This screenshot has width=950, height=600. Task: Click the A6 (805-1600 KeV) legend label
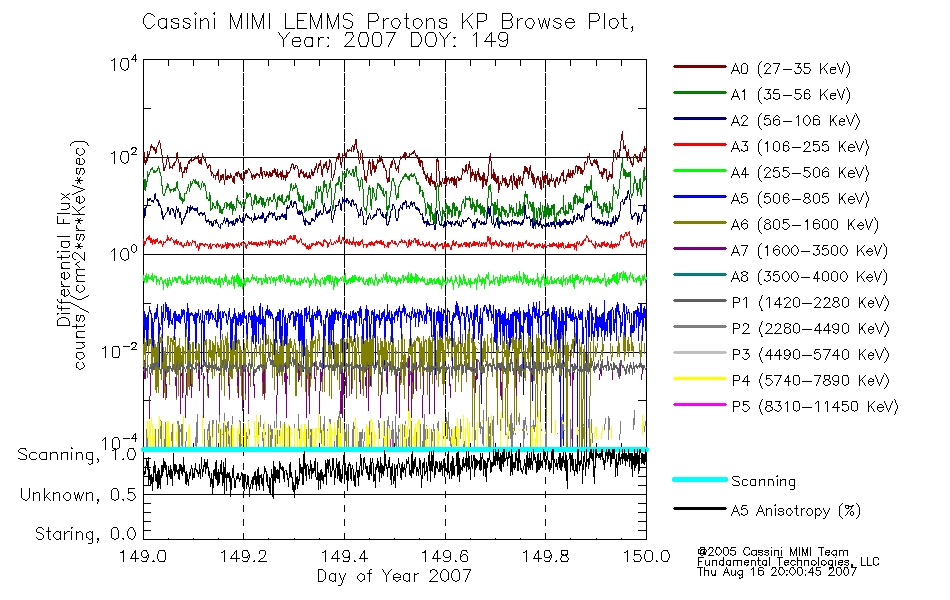click(x=805, y=225)
